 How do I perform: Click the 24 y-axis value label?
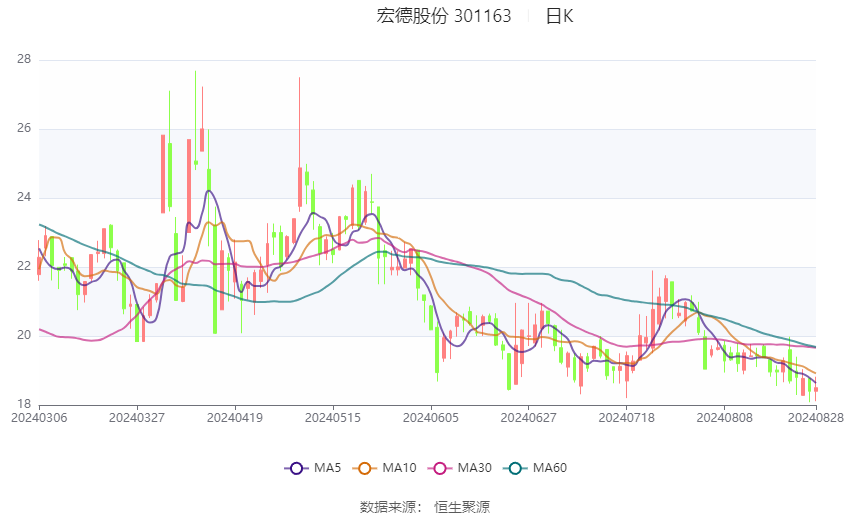[24, 197]
